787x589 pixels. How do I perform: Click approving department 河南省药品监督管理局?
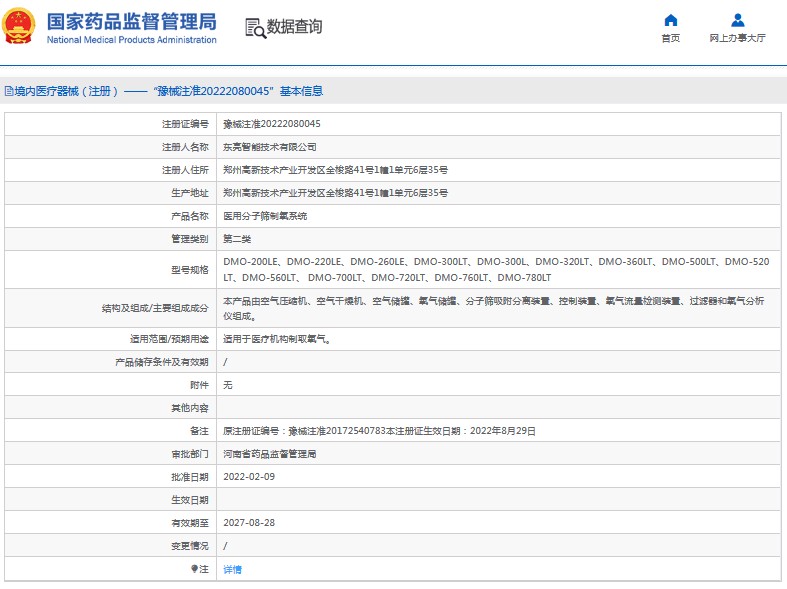[270, 454]
